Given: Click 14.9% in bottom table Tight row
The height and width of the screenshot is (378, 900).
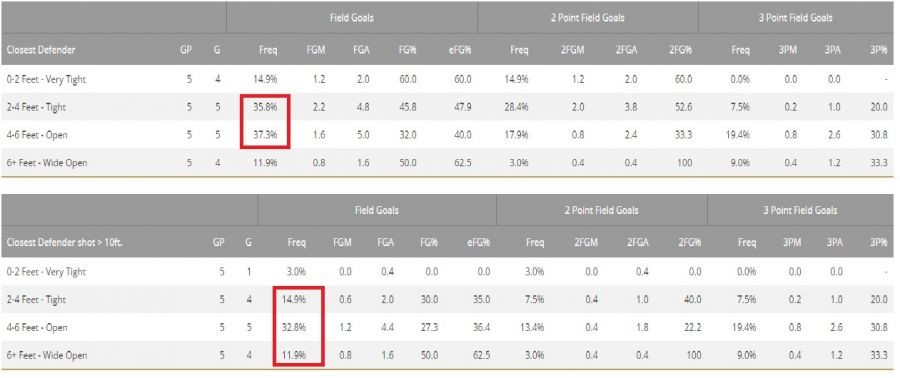Looking at the screenshot, I should click(294, 299).
